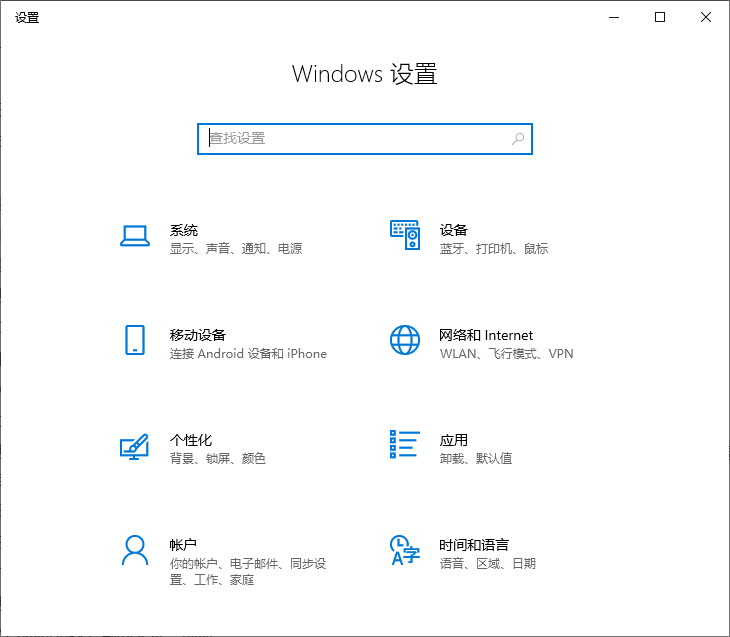
Task: Open the 应用 settings title
Action: (454, 440)
